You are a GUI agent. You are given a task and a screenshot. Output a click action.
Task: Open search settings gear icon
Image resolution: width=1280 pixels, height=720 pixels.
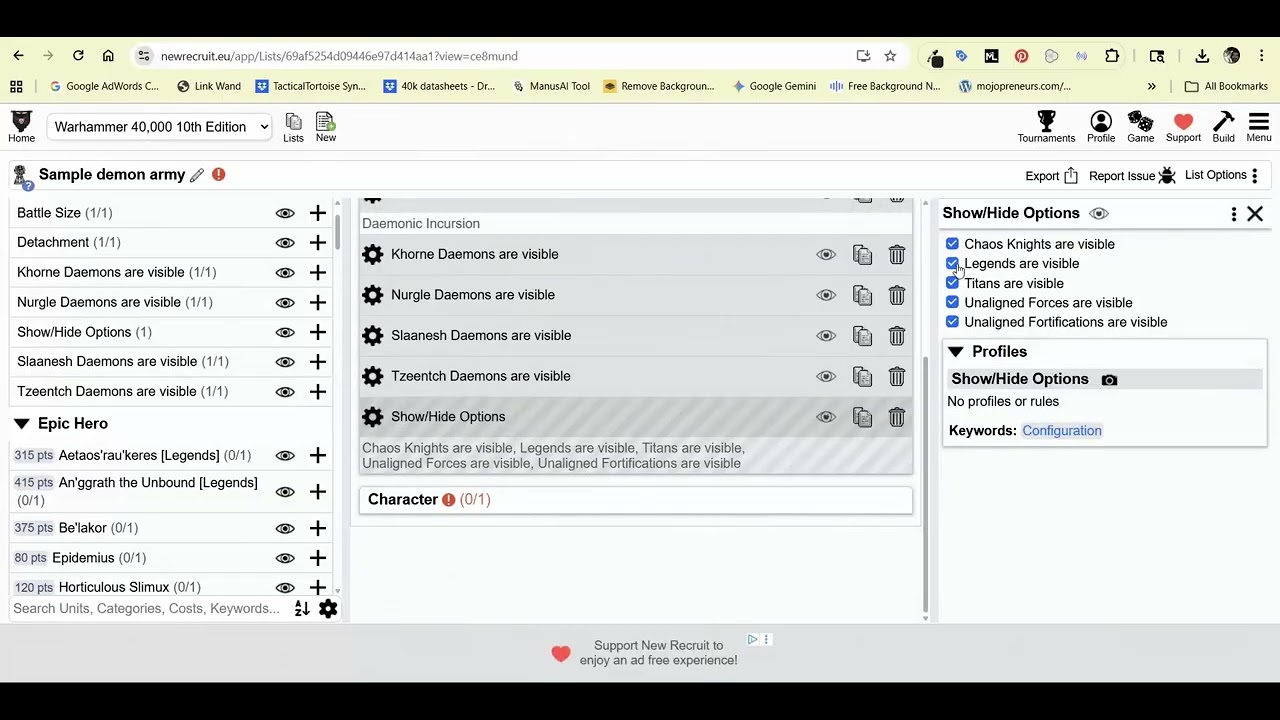point(328,609)
